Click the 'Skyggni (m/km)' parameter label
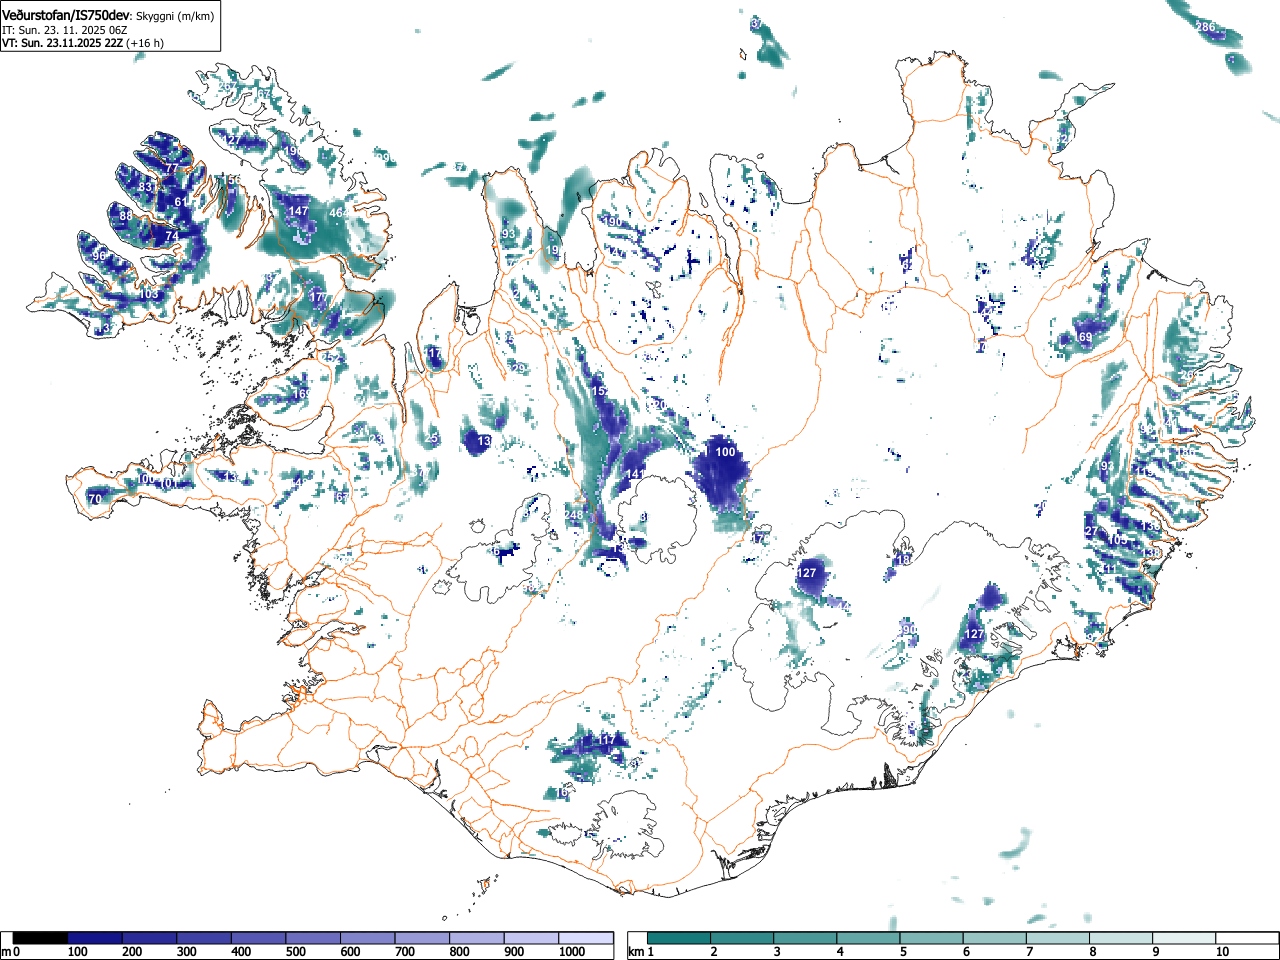Viewport: 1280px width, 960px height. (x=174, y=15)
